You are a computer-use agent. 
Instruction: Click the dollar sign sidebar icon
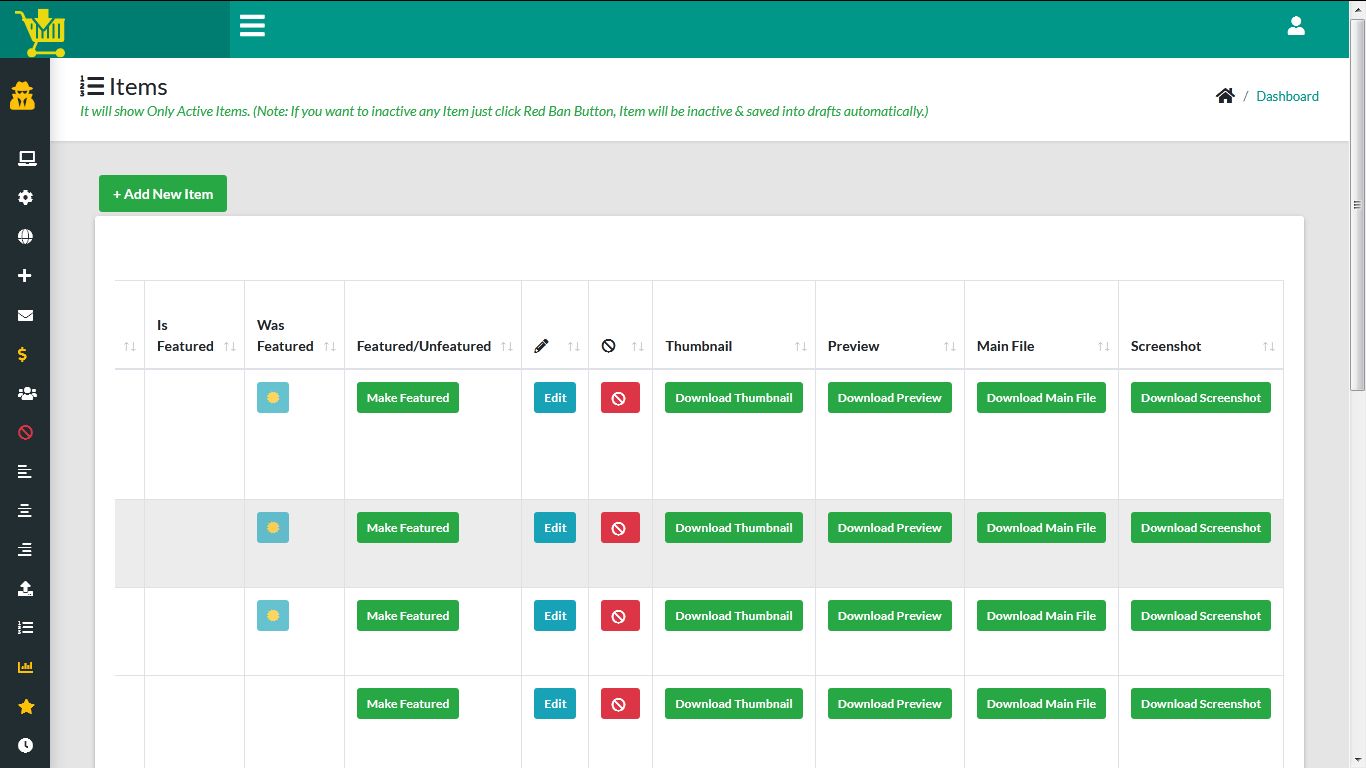tap(23, 355)
